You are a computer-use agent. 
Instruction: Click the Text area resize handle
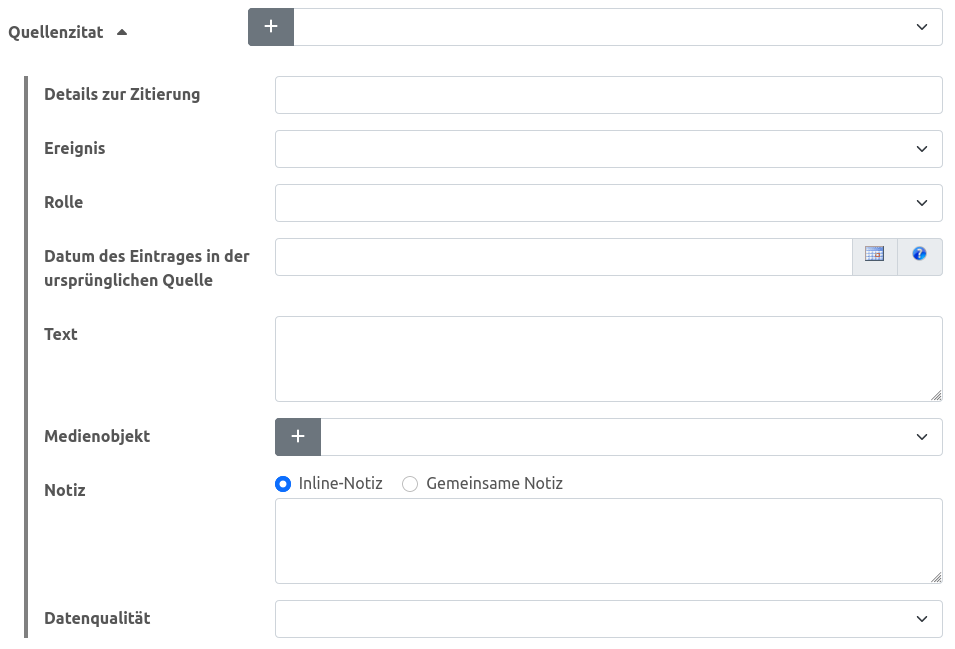point(936,395)
